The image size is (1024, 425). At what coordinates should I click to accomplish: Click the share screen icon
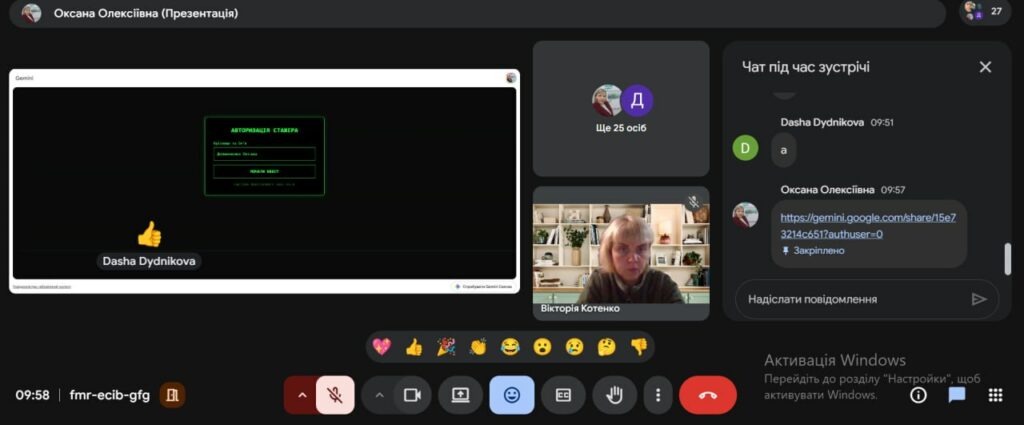tap(460, 395)
